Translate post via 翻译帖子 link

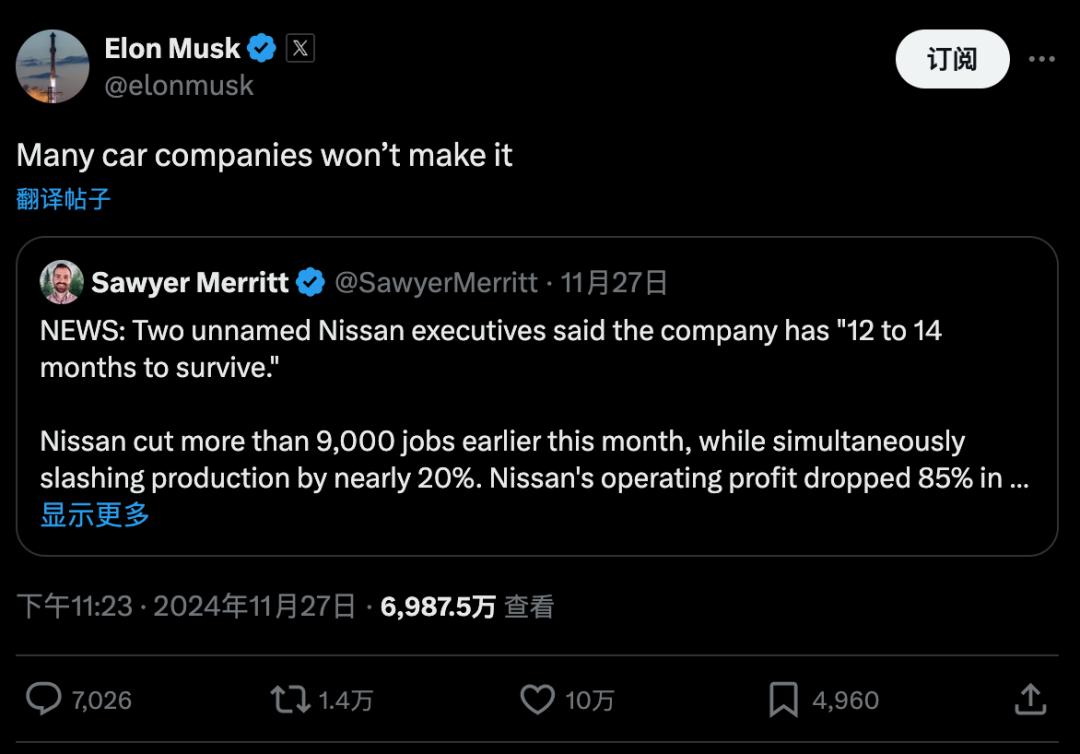pyautogui.click(x=63, y=198)
